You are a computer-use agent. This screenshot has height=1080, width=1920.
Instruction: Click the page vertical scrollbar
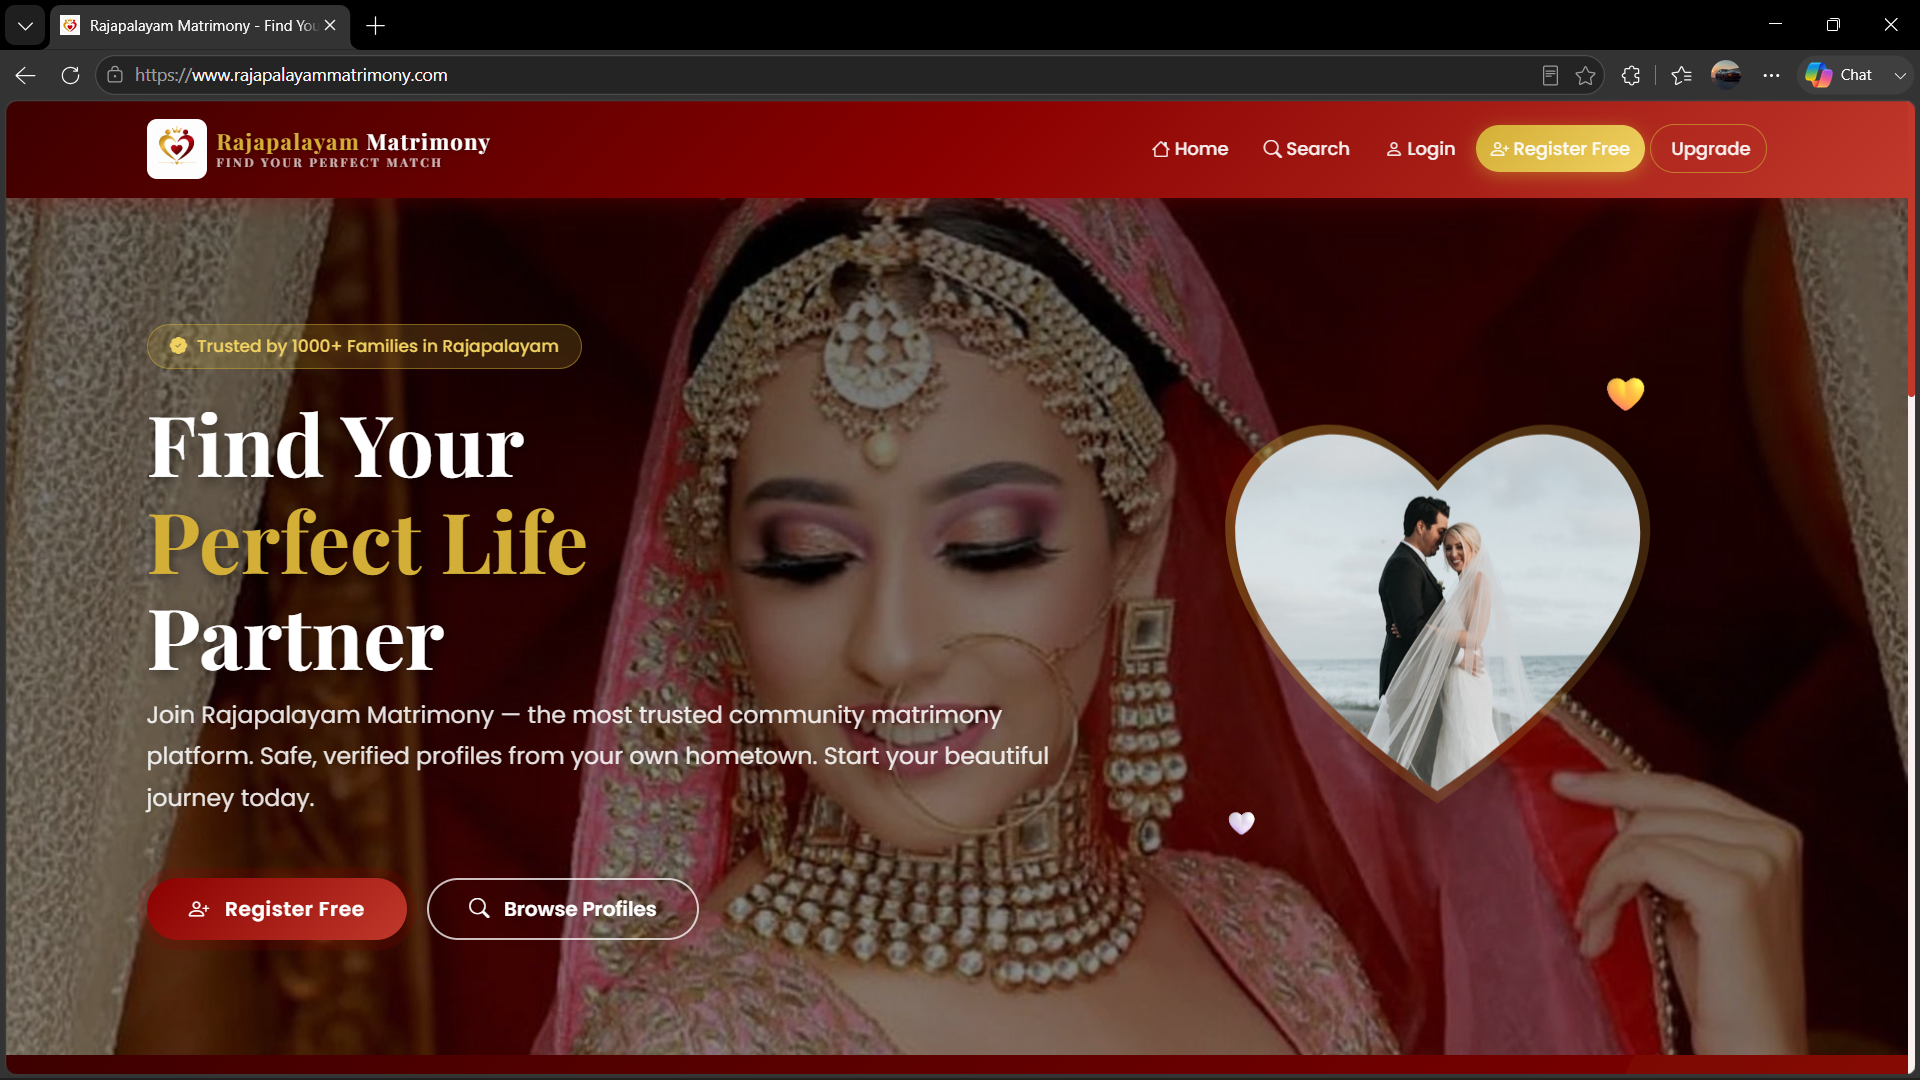(1911, 250)
